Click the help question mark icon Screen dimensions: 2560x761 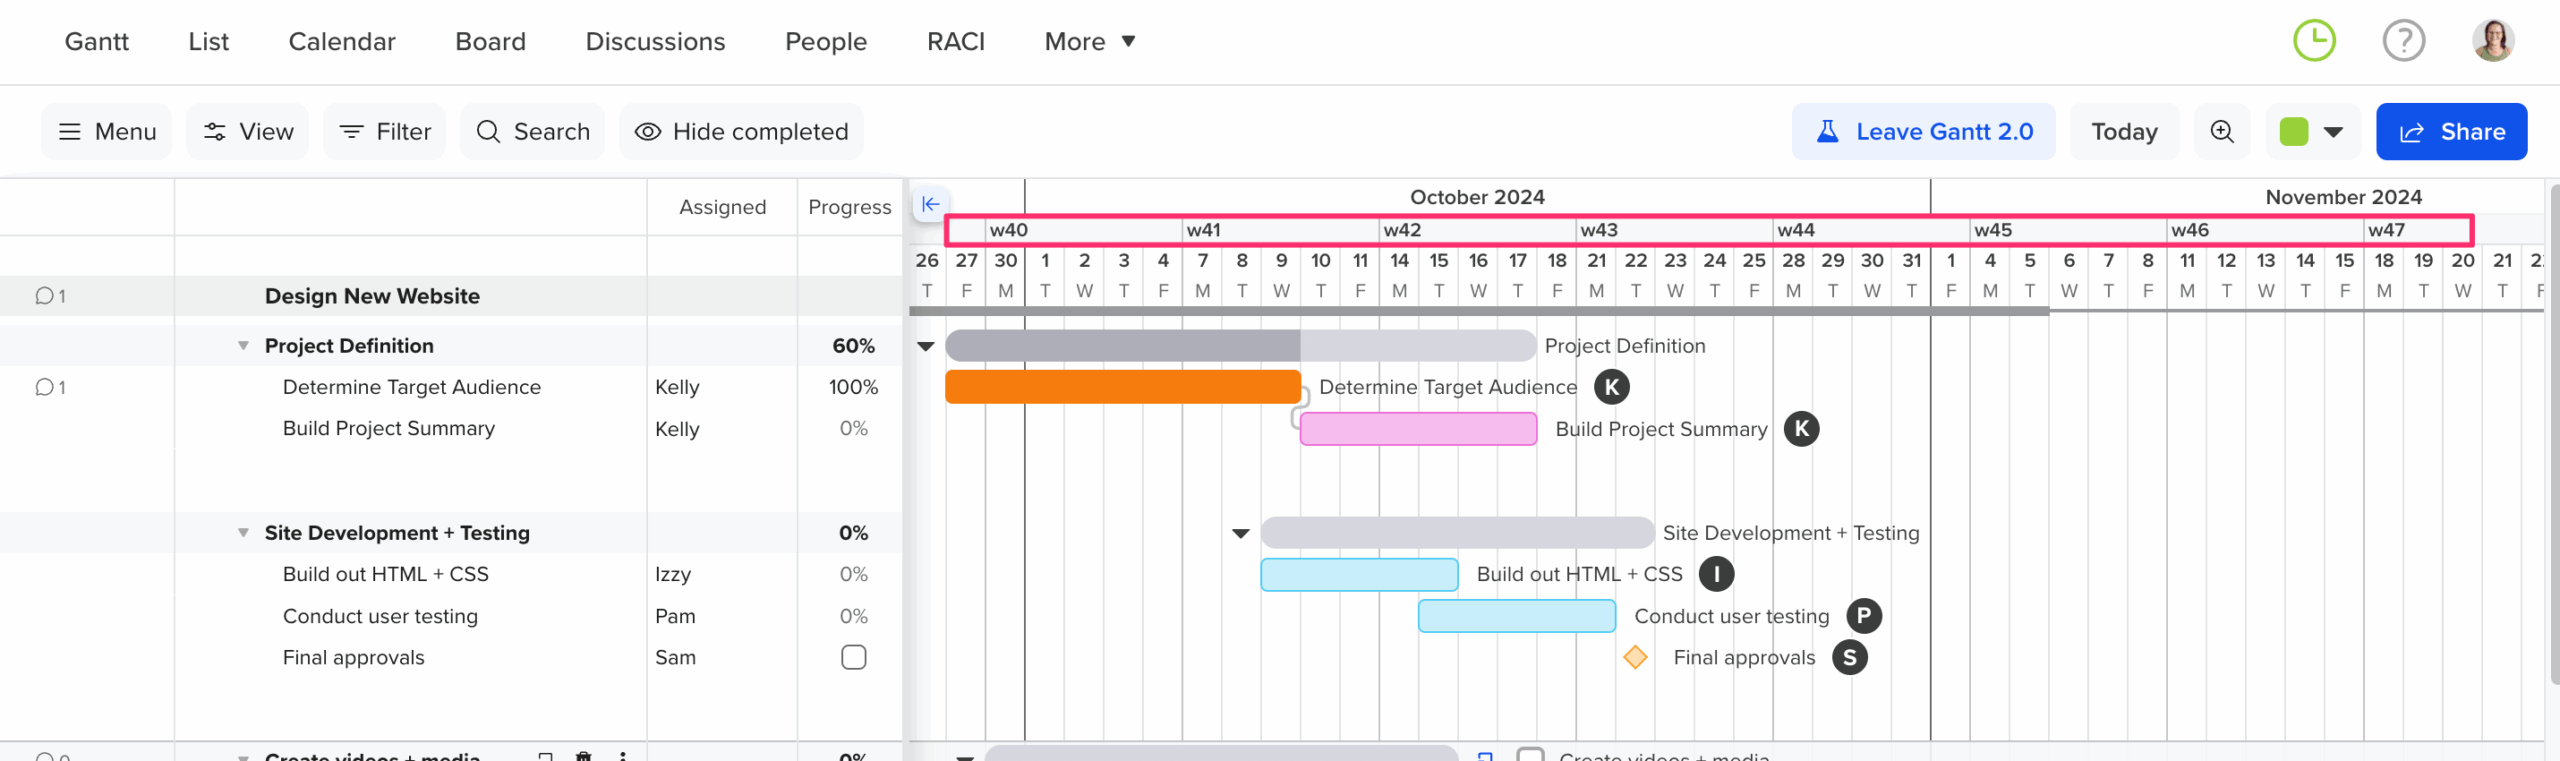point(2403,41)
